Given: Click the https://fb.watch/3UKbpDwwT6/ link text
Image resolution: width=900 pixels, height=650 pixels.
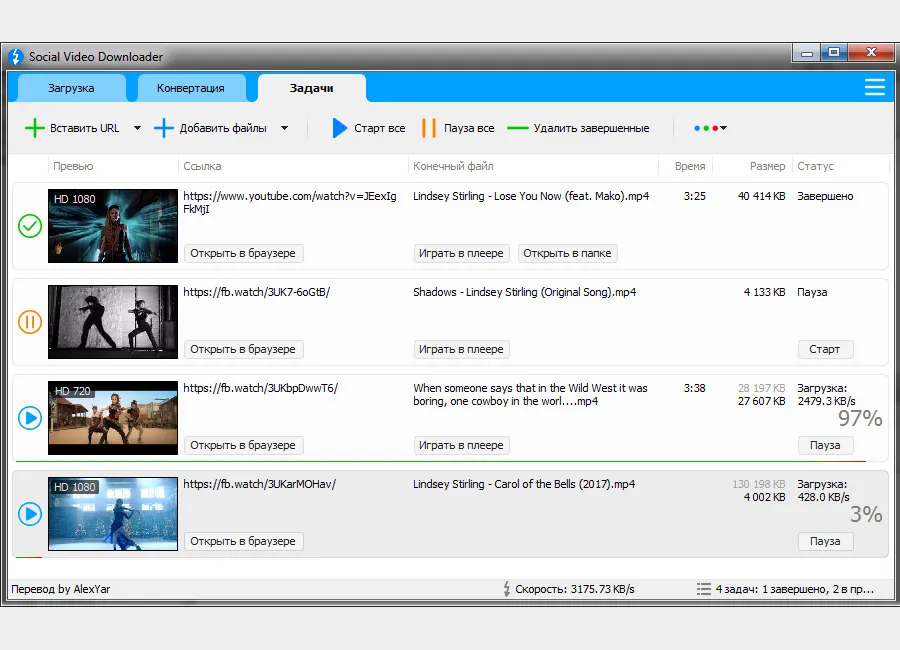Looking at the screenshot, I should coord(261,388).
